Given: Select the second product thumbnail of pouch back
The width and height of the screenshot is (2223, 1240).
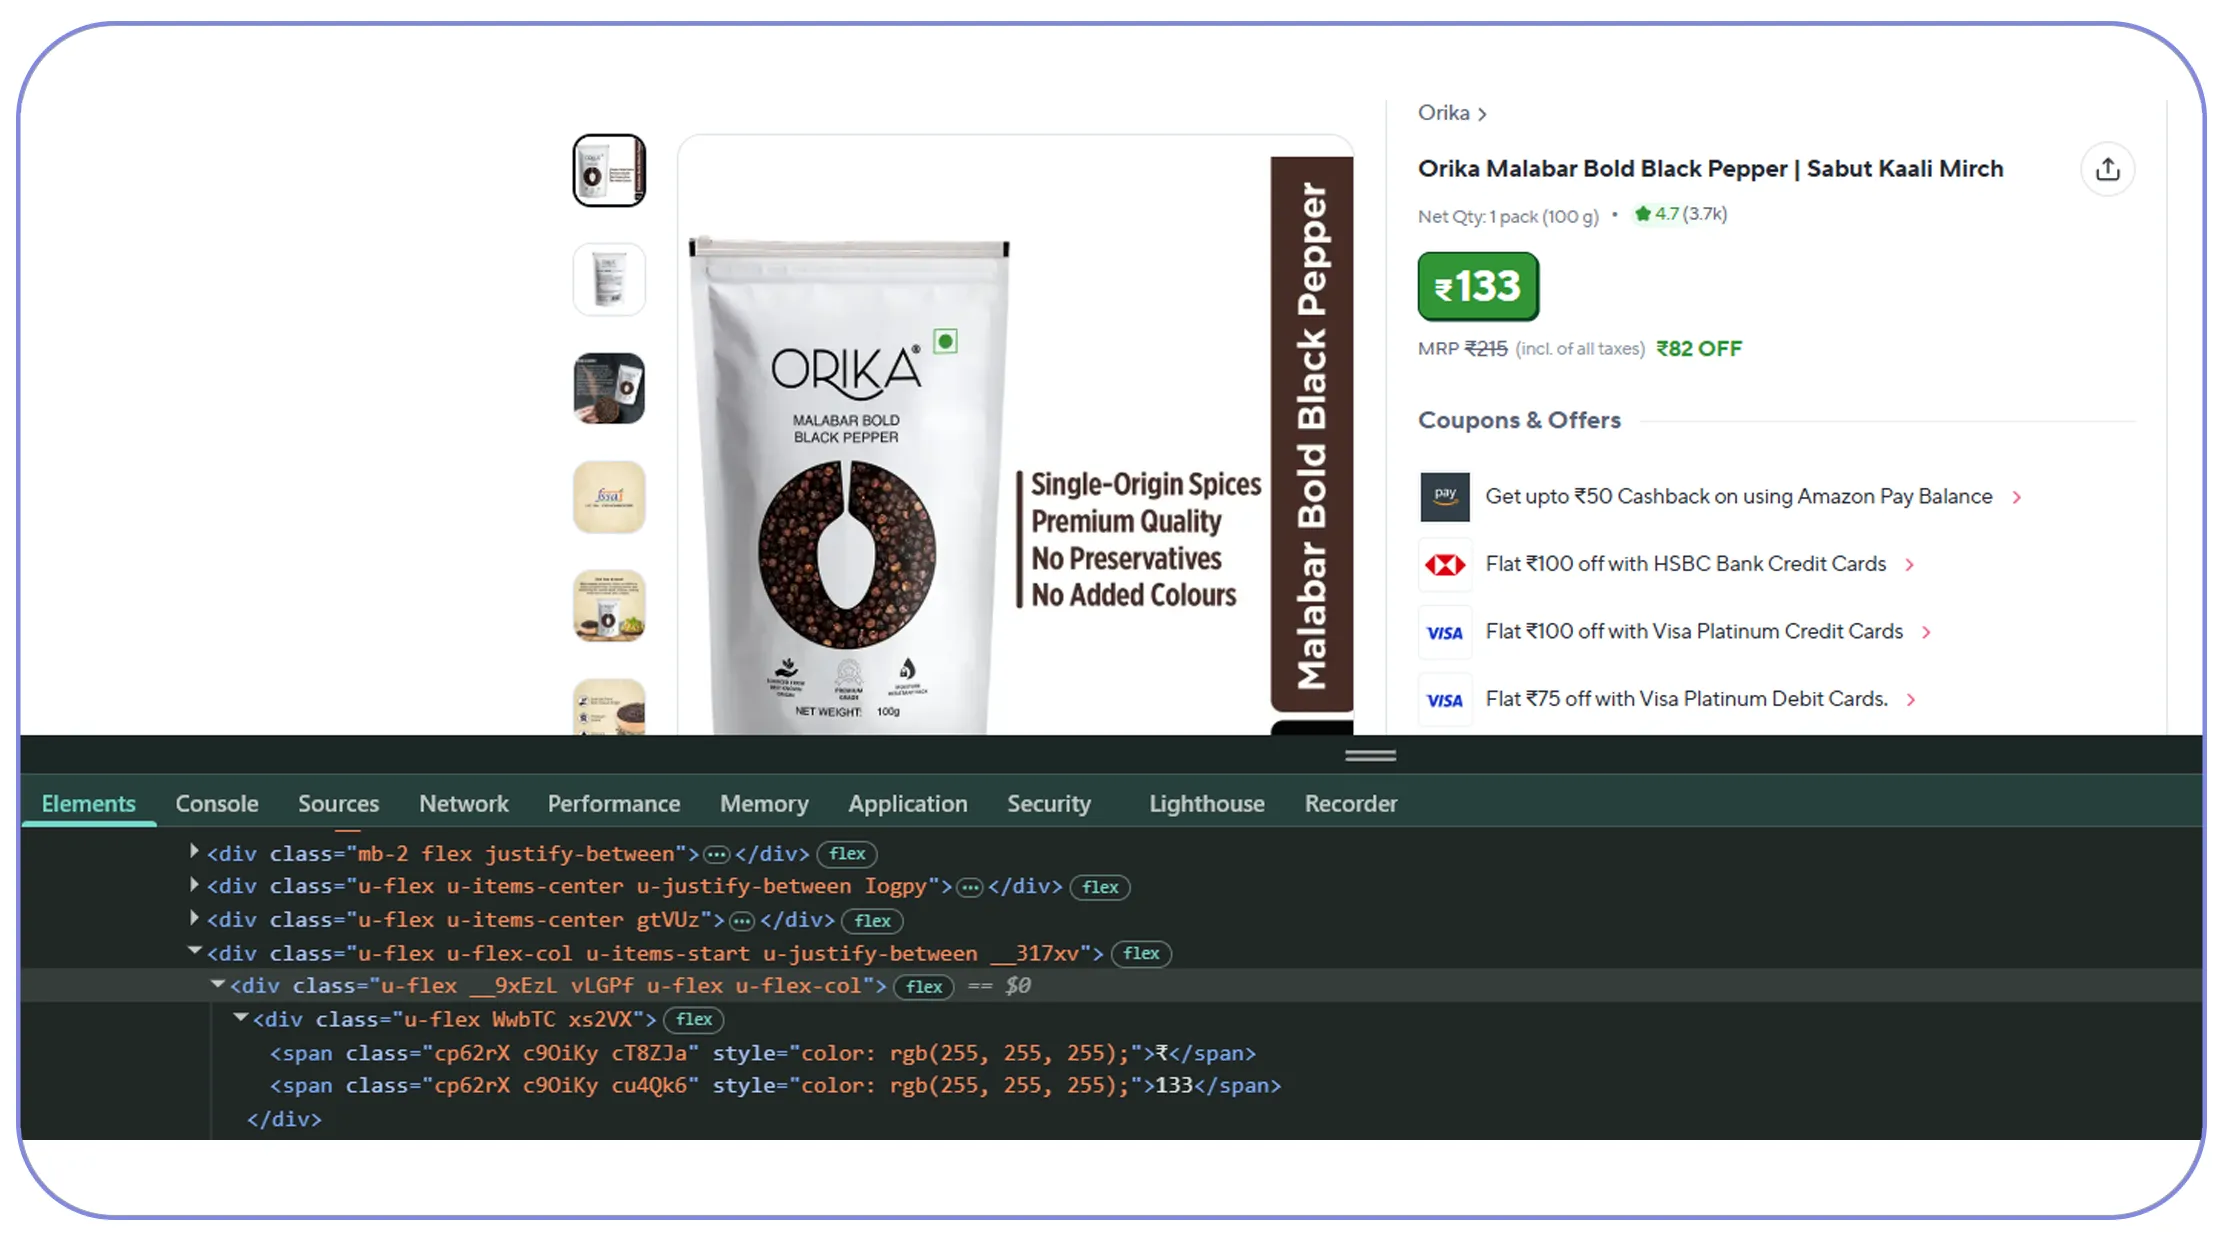Looking at the screenshot, I should click(609, 279).
